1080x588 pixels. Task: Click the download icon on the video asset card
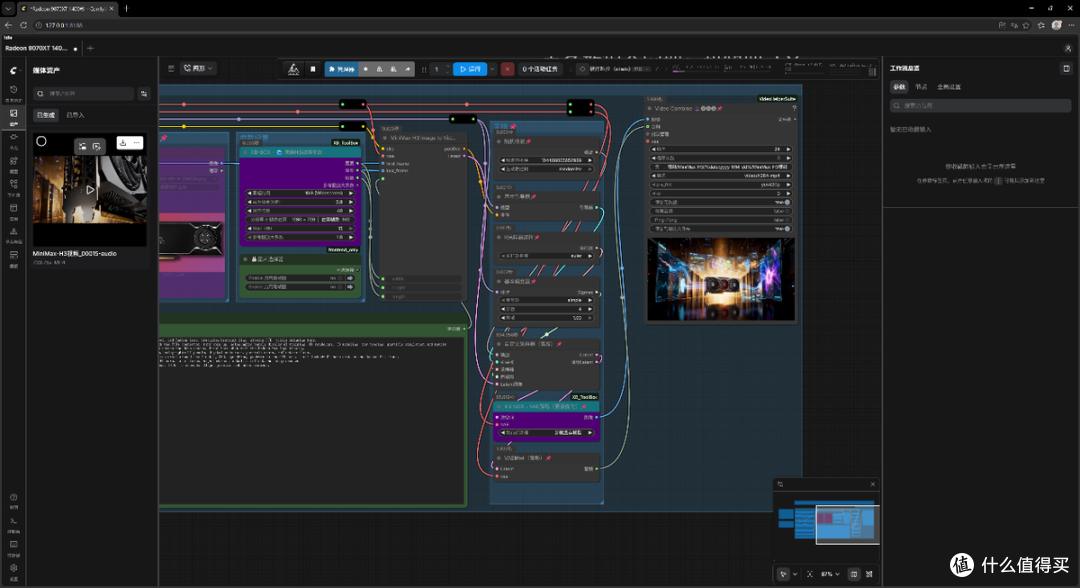coord(123,143)
